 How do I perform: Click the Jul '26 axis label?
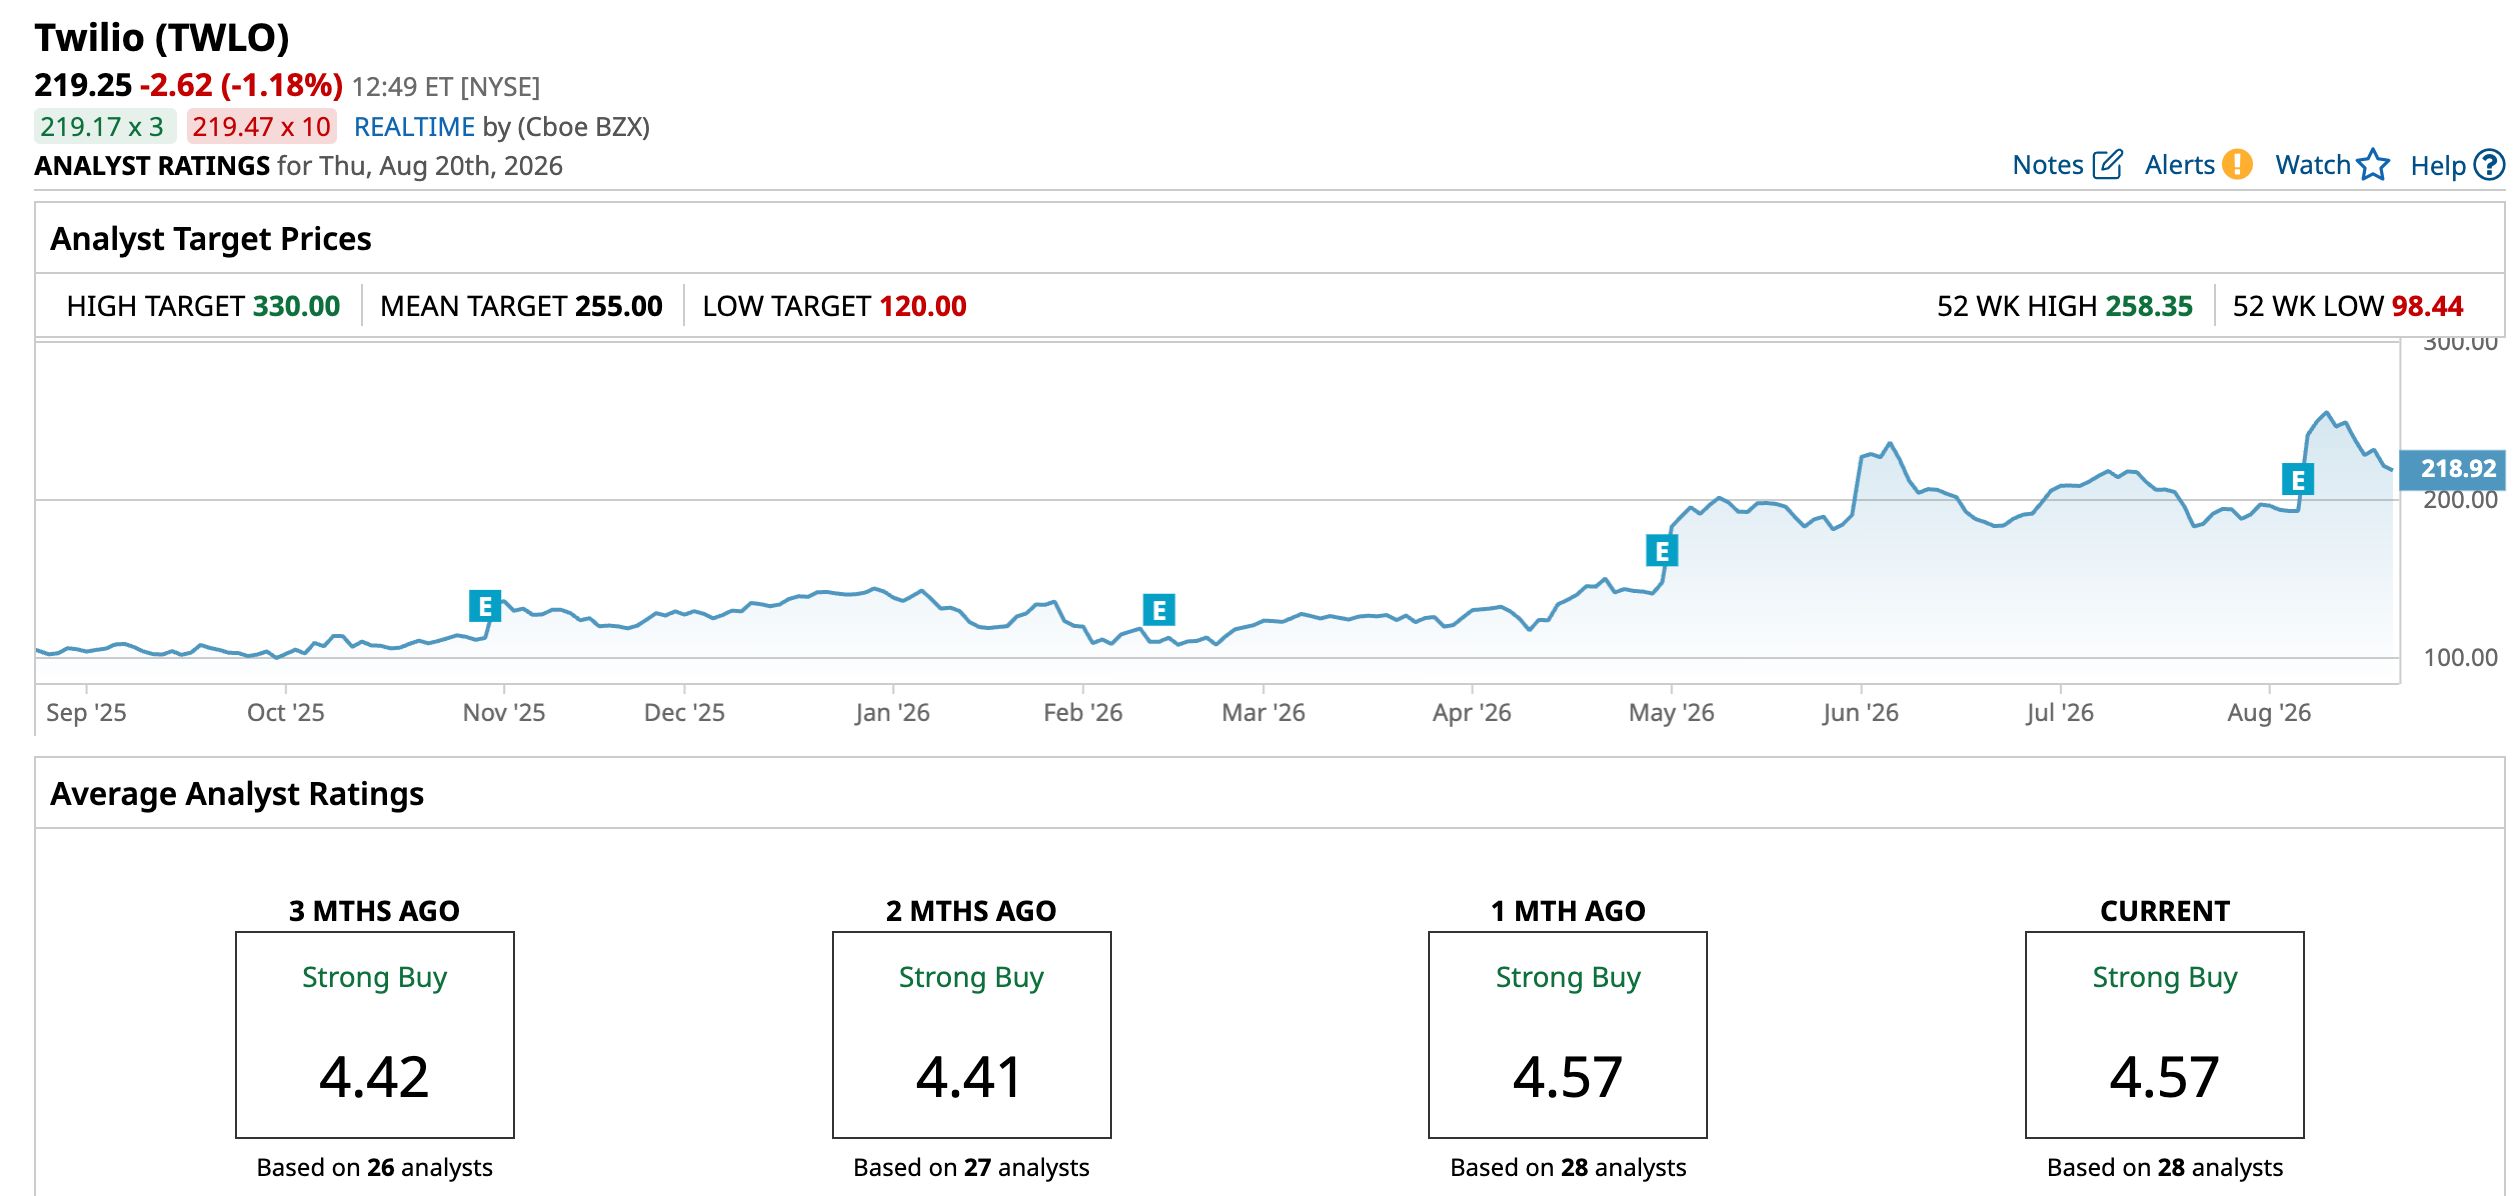[x=2059, y=713]
